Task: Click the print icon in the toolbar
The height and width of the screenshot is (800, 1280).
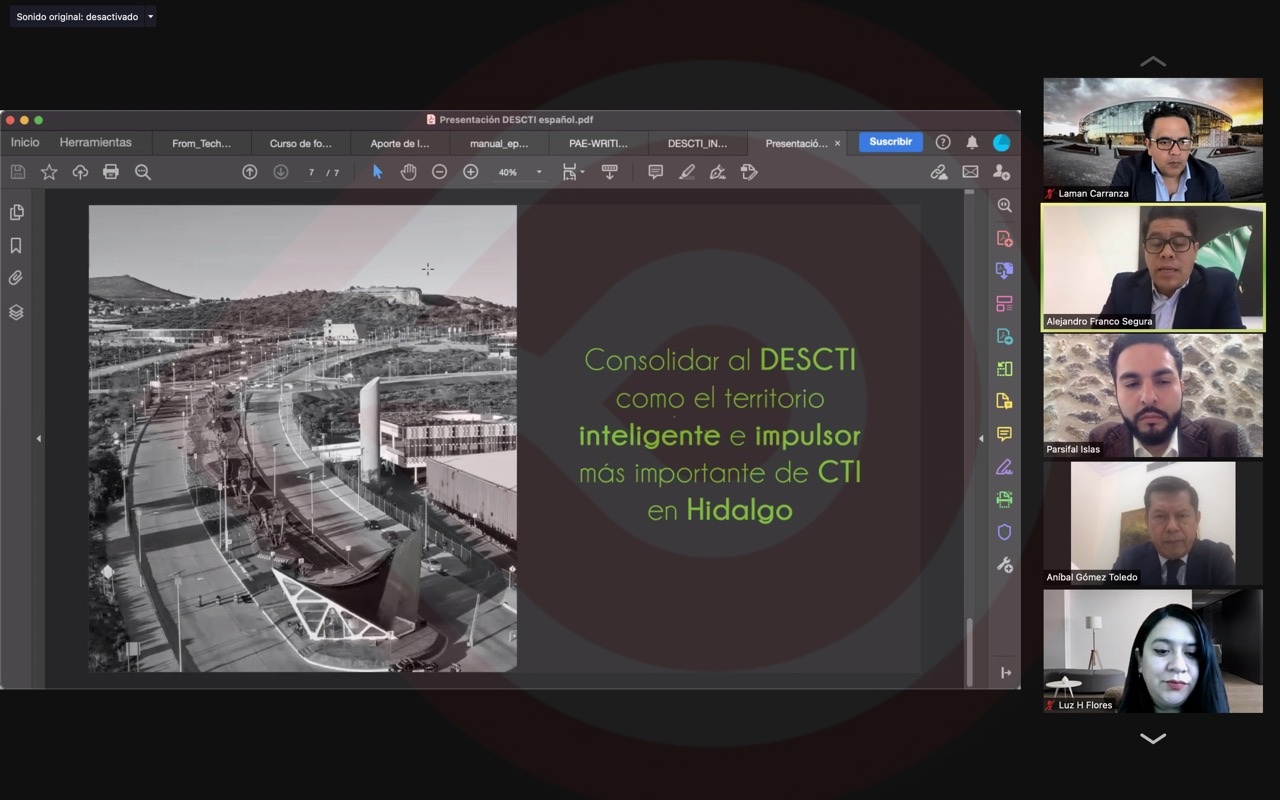Action: coord(111,172)
